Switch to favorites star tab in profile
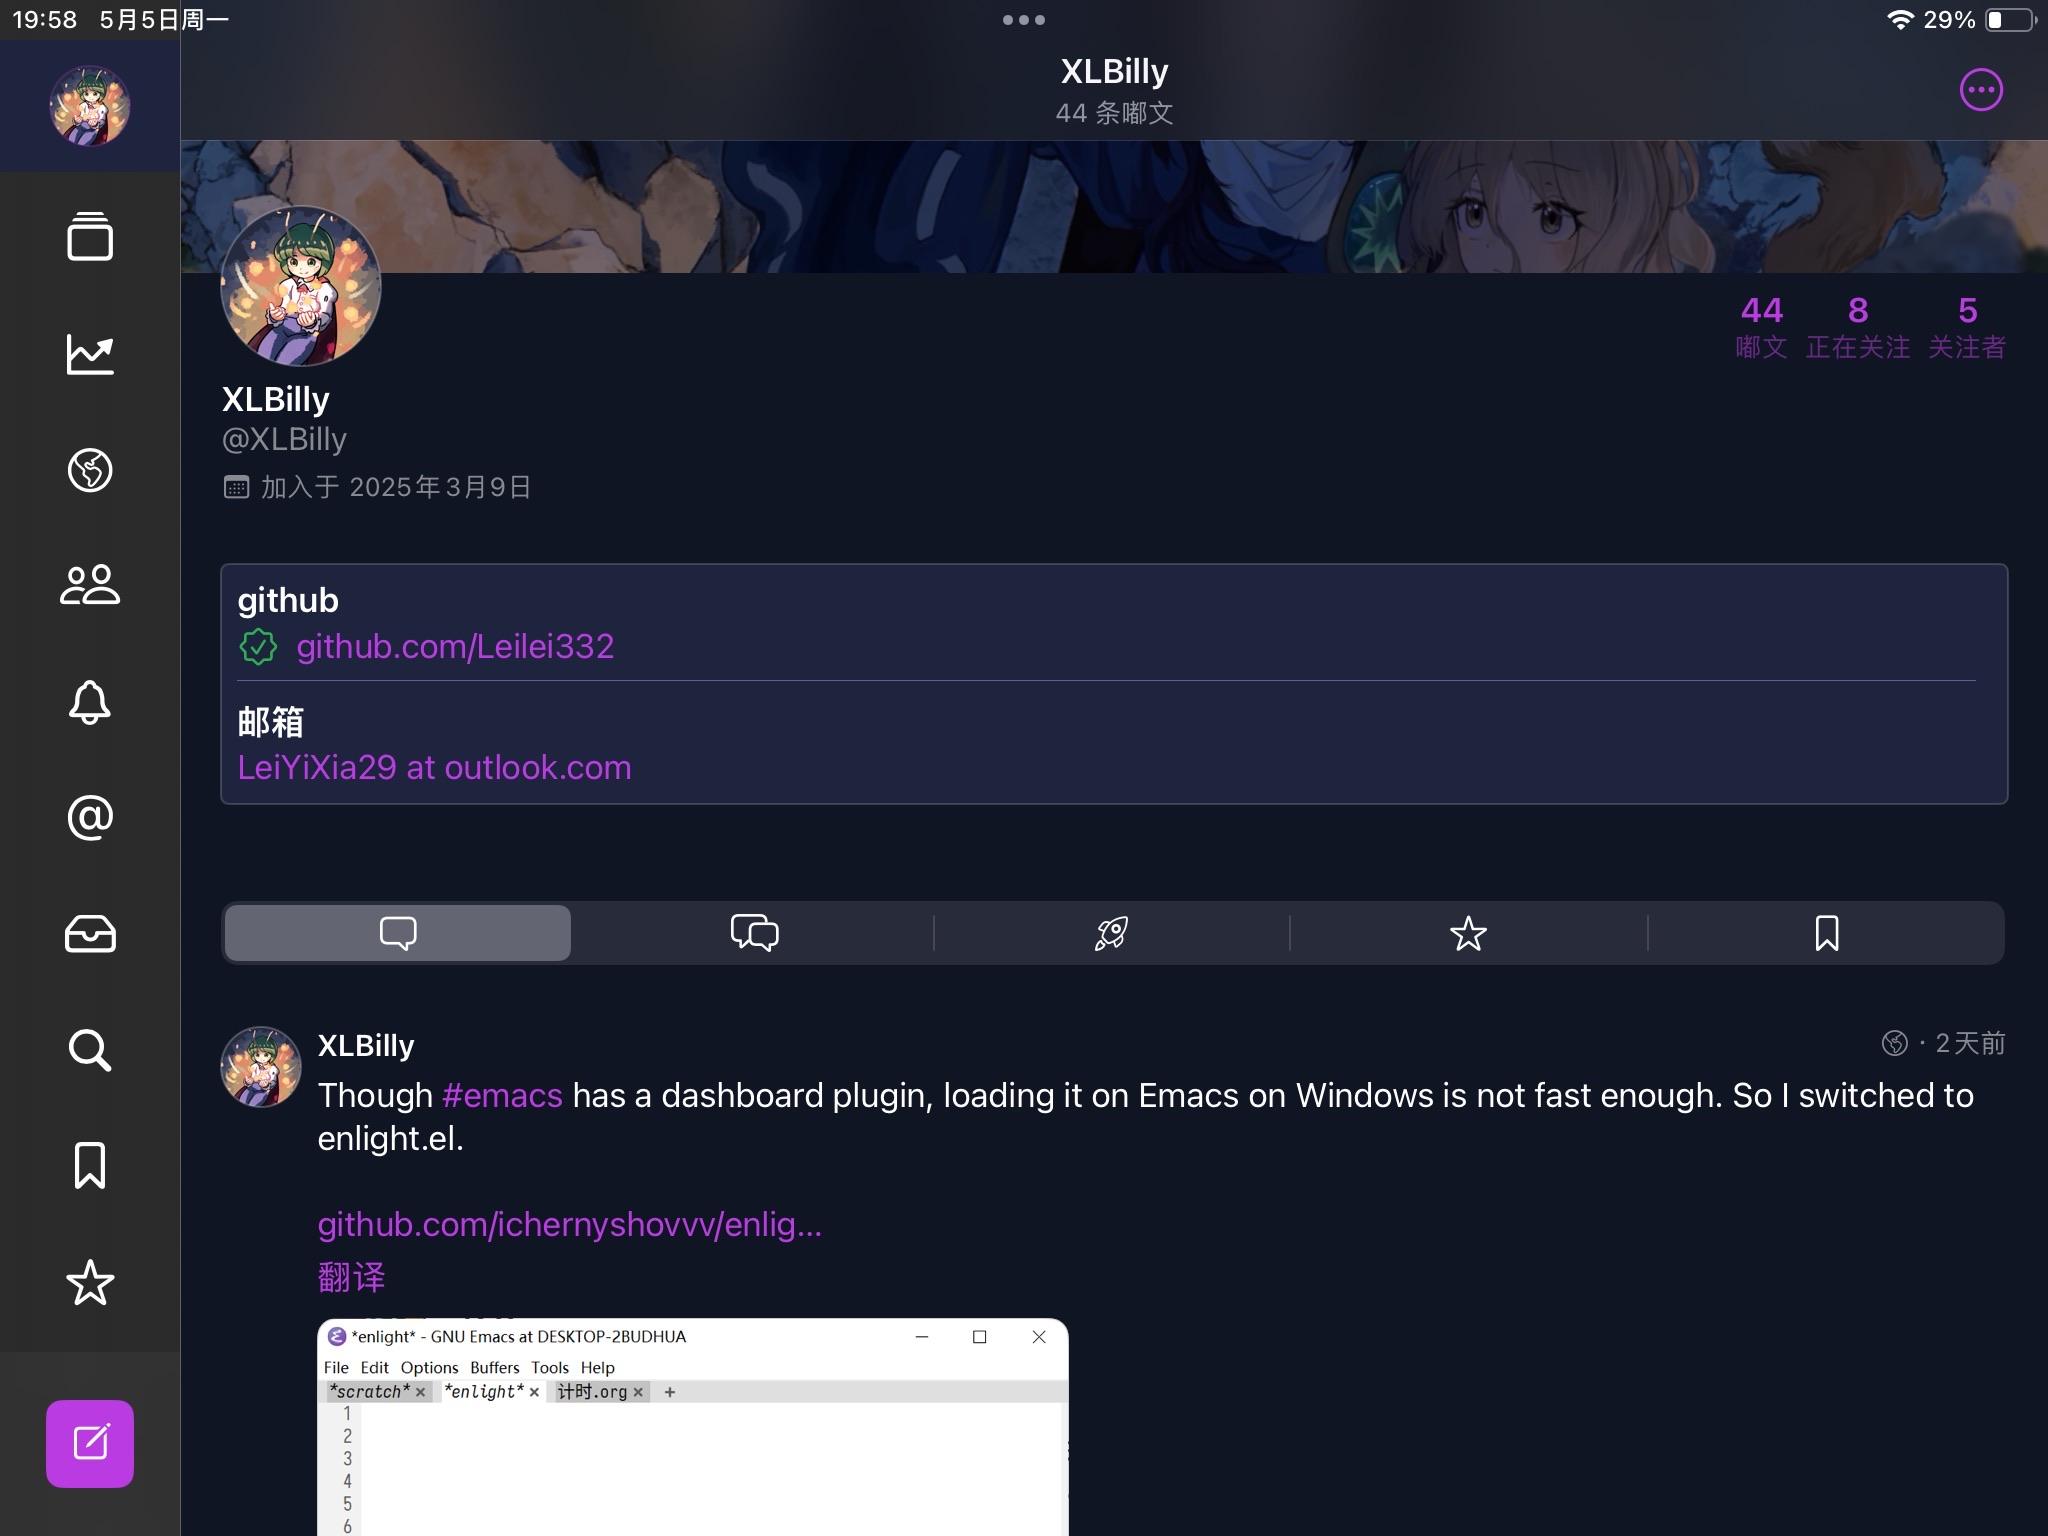Viewport: 2048px width, 1536px height. 1468,933
